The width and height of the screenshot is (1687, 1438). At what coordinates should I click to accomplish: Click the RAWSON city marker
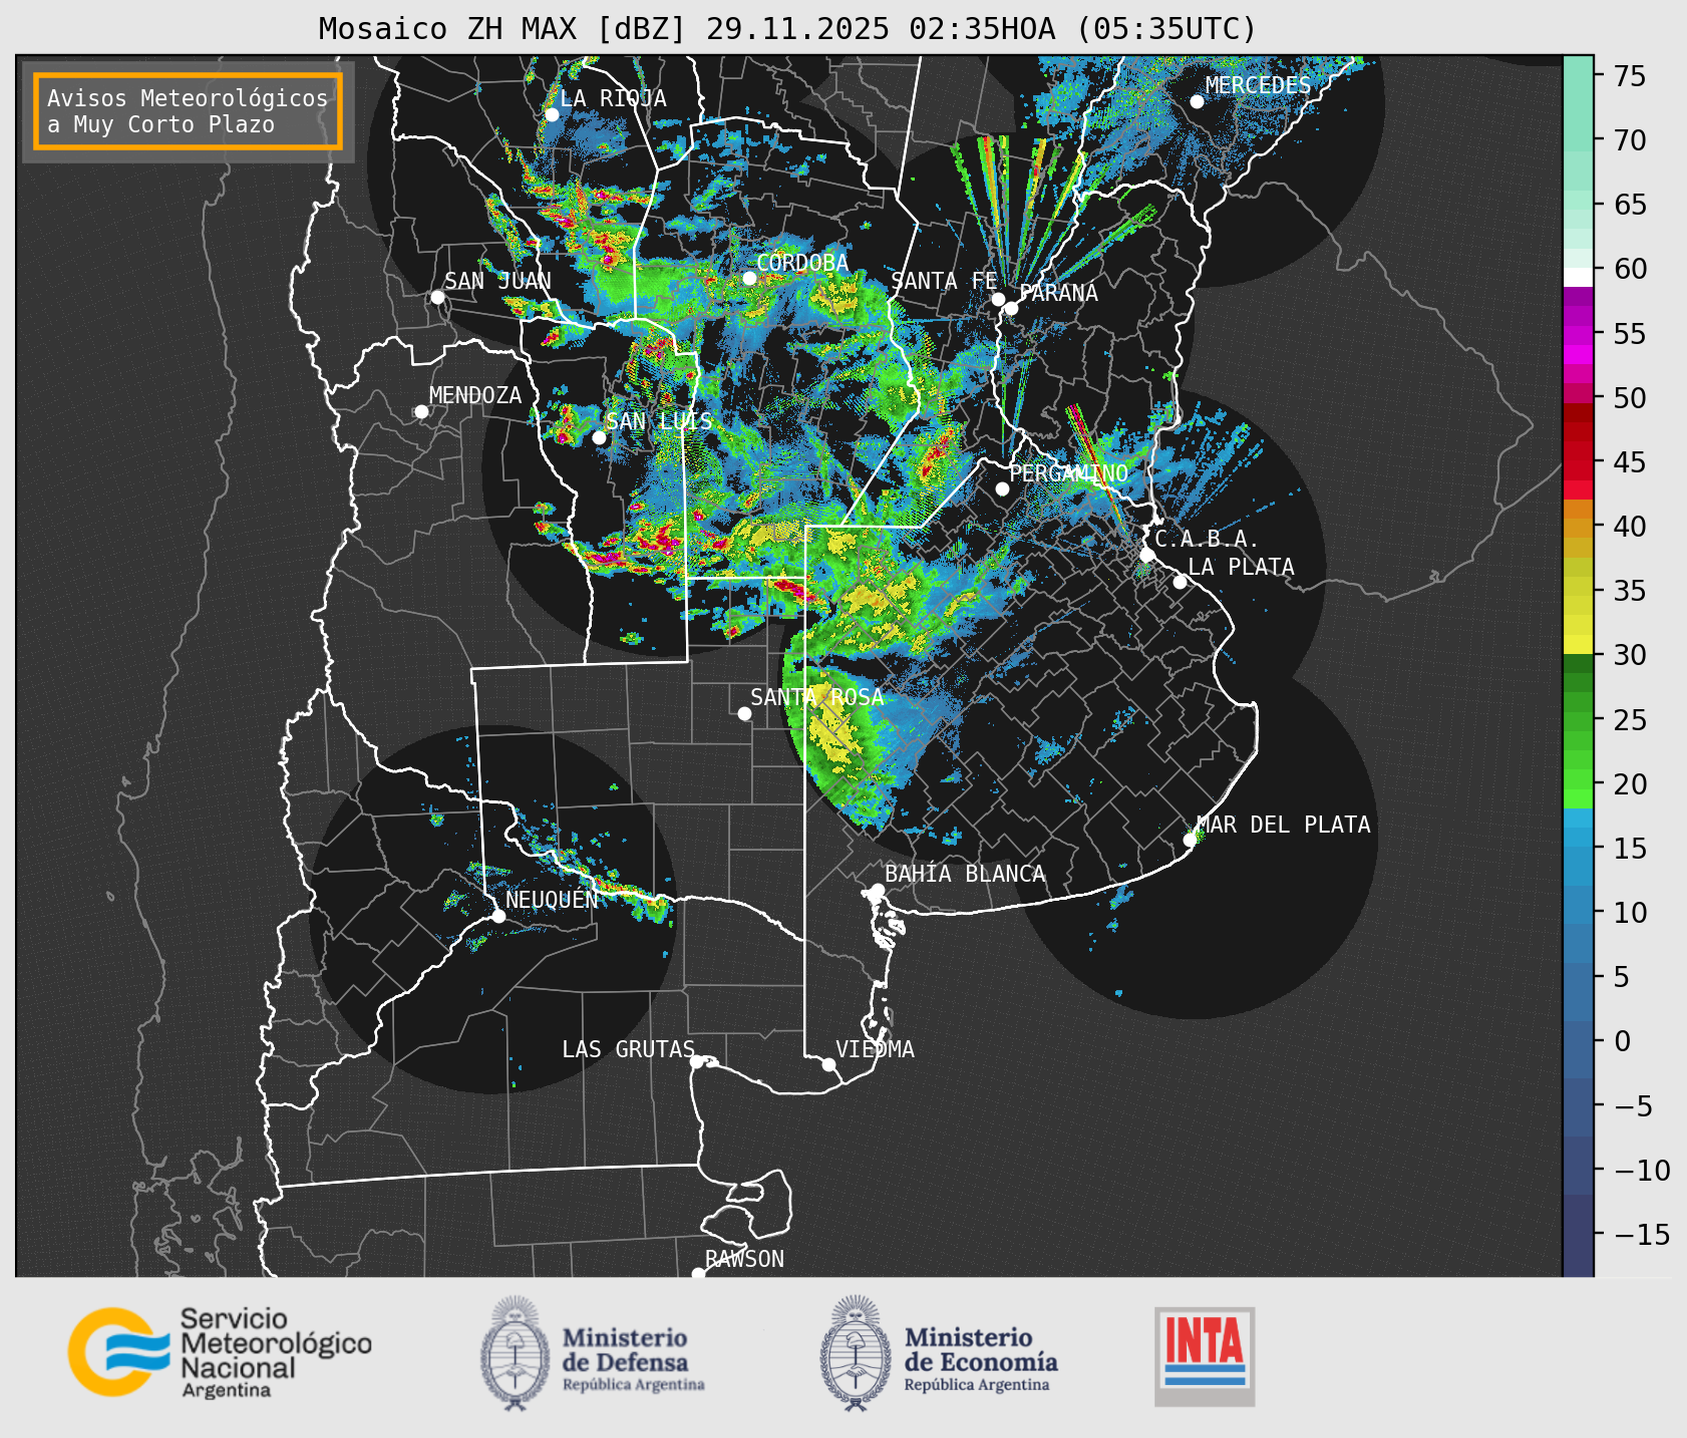tap(698, 1273)
